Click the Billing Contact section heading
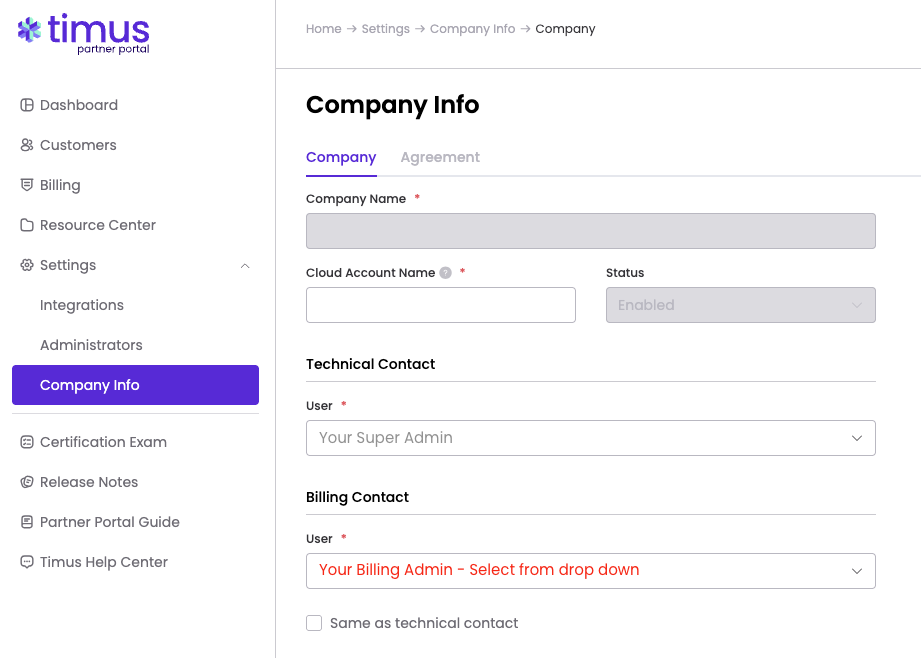This screenshot has height=658, width=921. pos(357,497)
